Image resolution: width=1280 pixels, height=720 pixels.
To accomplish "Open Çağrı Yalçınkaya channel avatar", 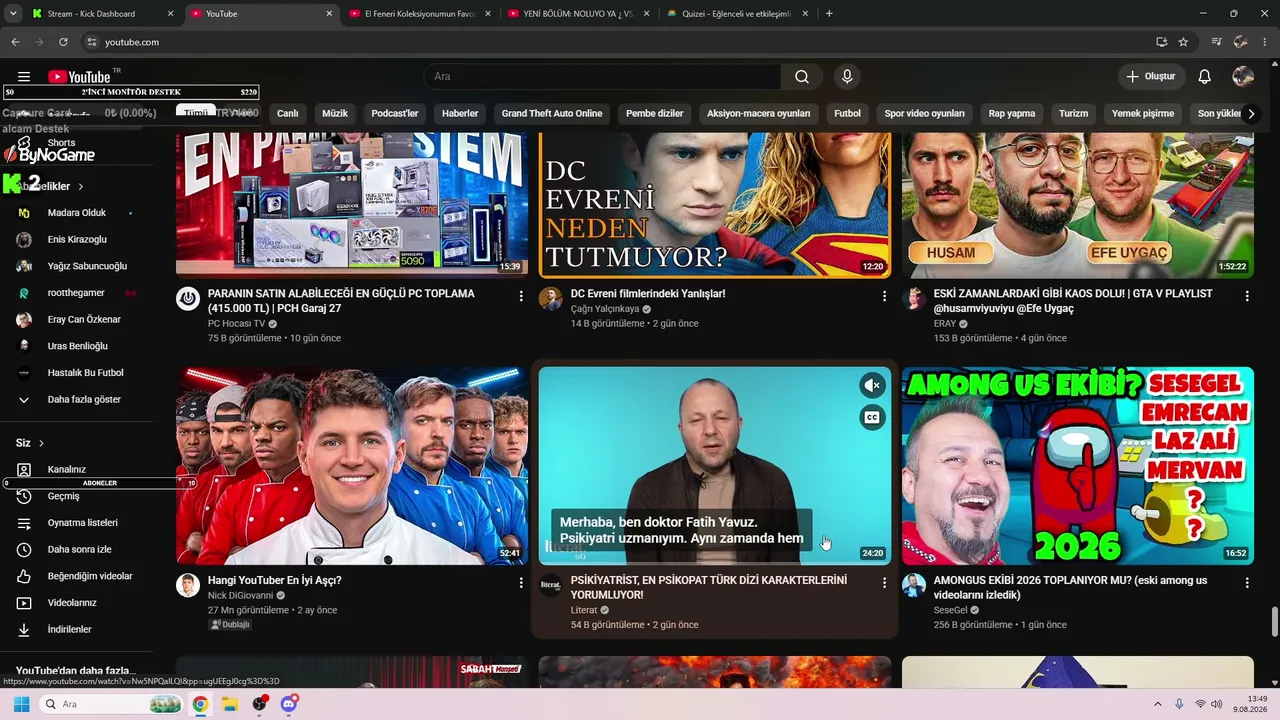I will [x=550, y=298].
